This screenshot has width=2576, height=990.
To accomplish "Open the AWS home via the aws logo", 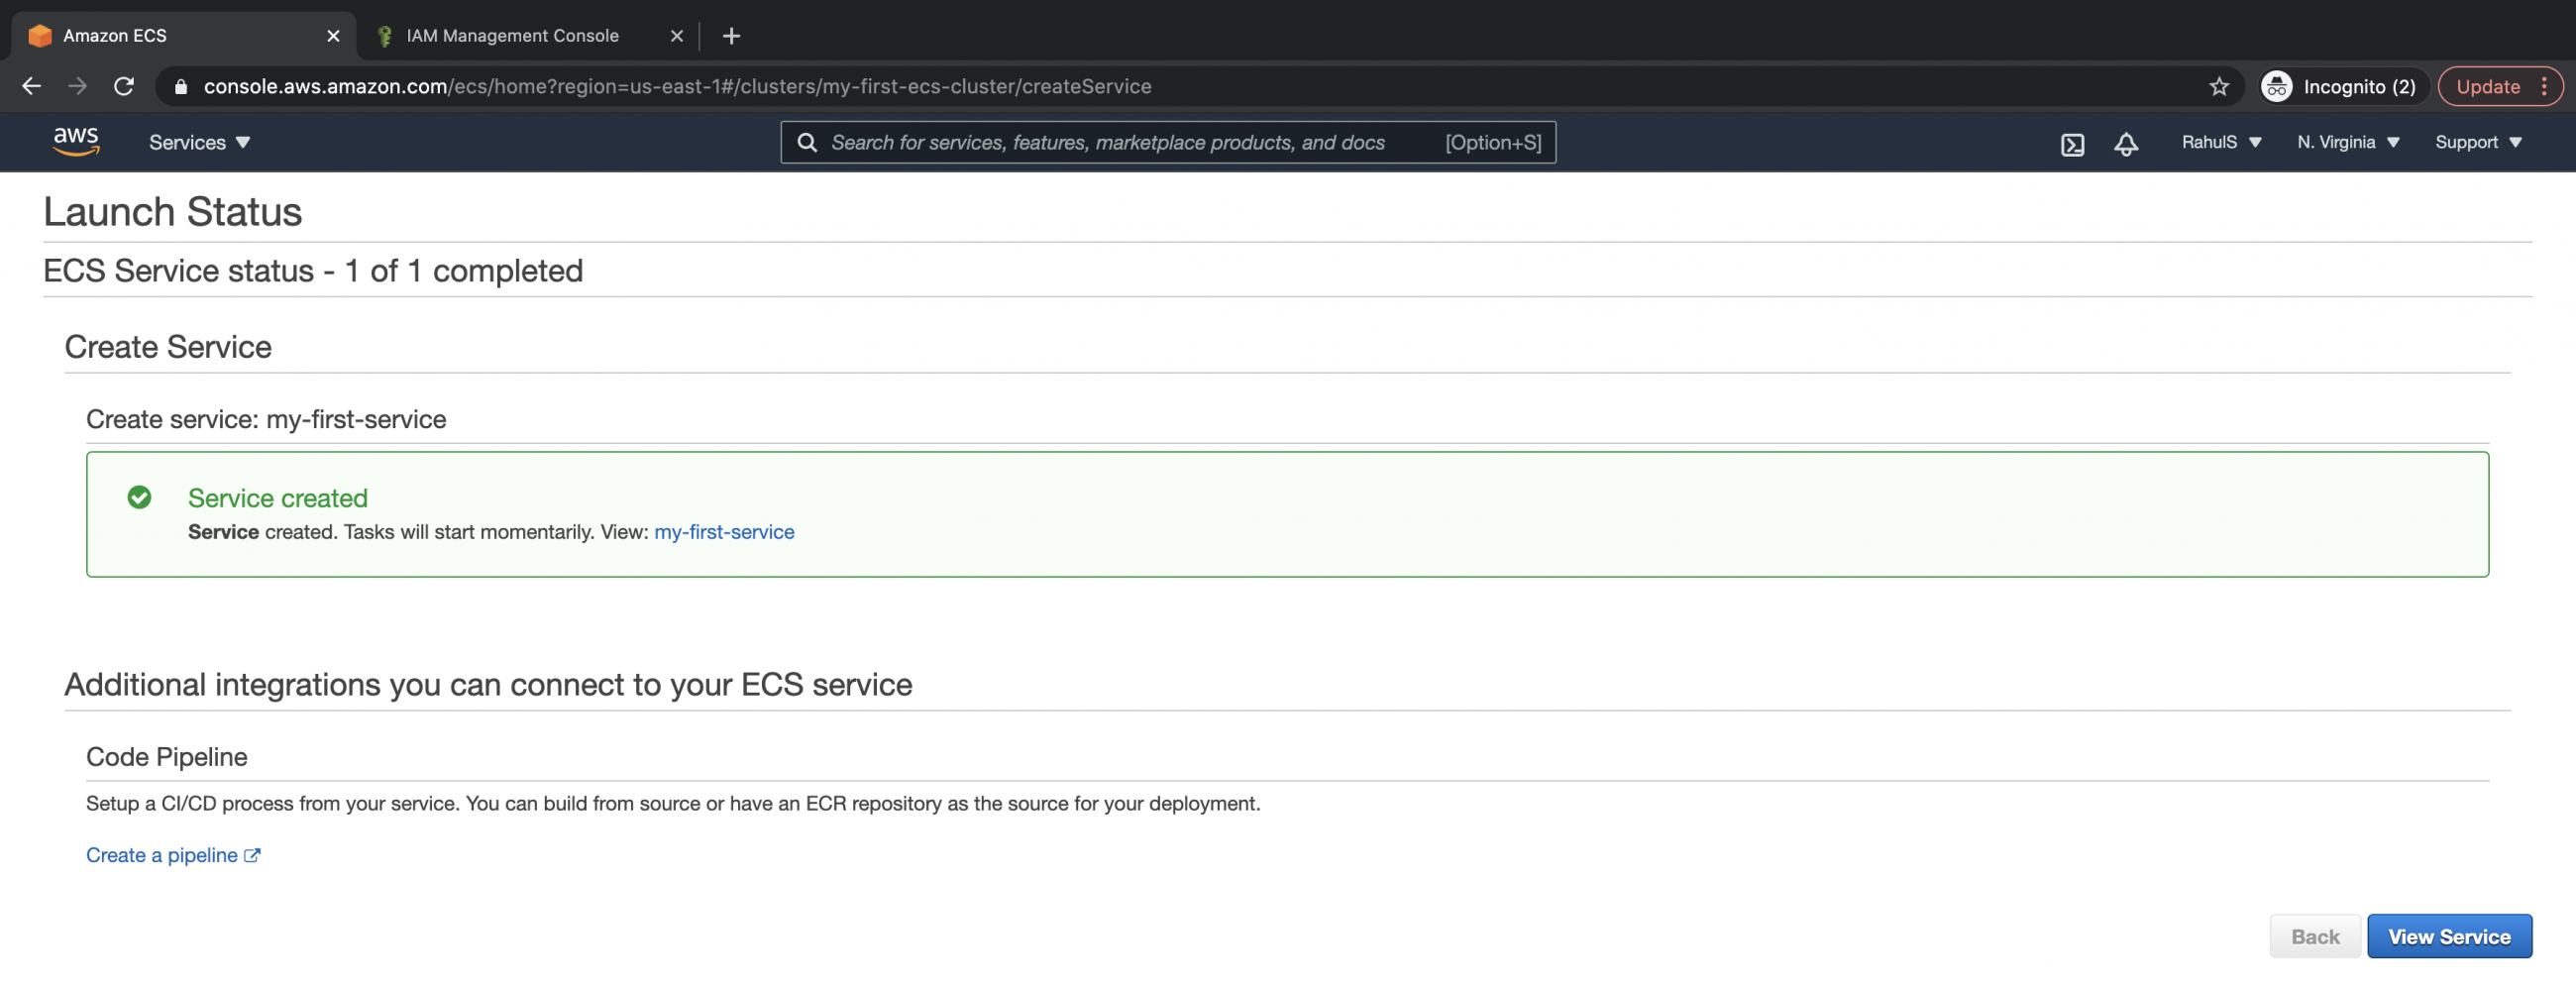I will point(76,142).
